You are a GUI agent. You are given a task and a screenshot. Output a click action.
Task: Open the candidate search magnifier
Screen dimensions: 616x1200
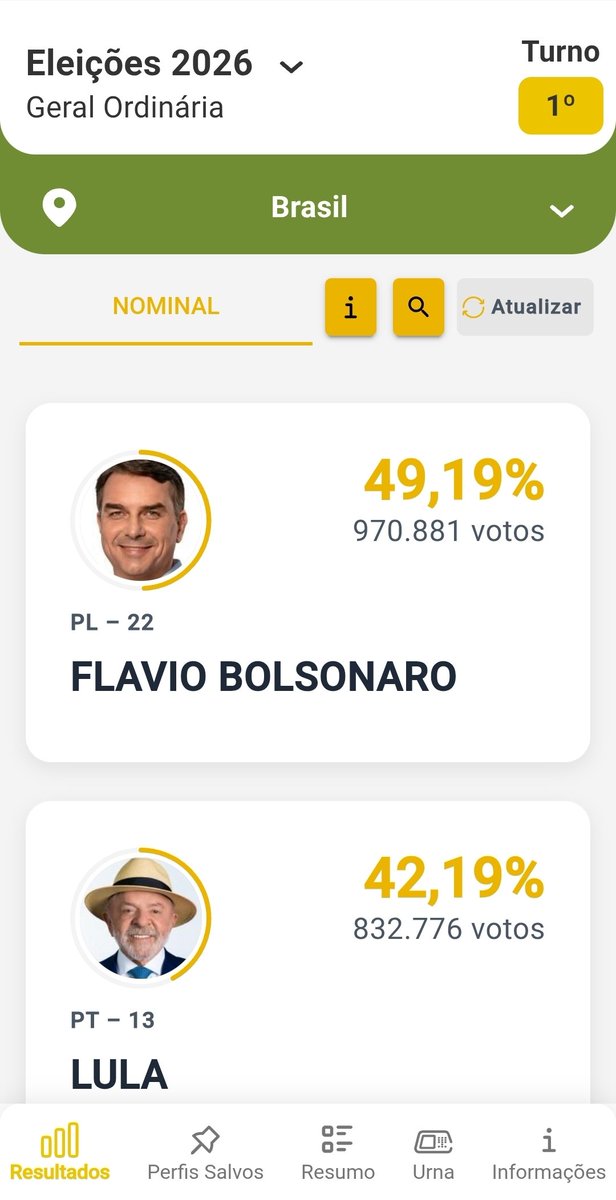click(x=418, y=307)
